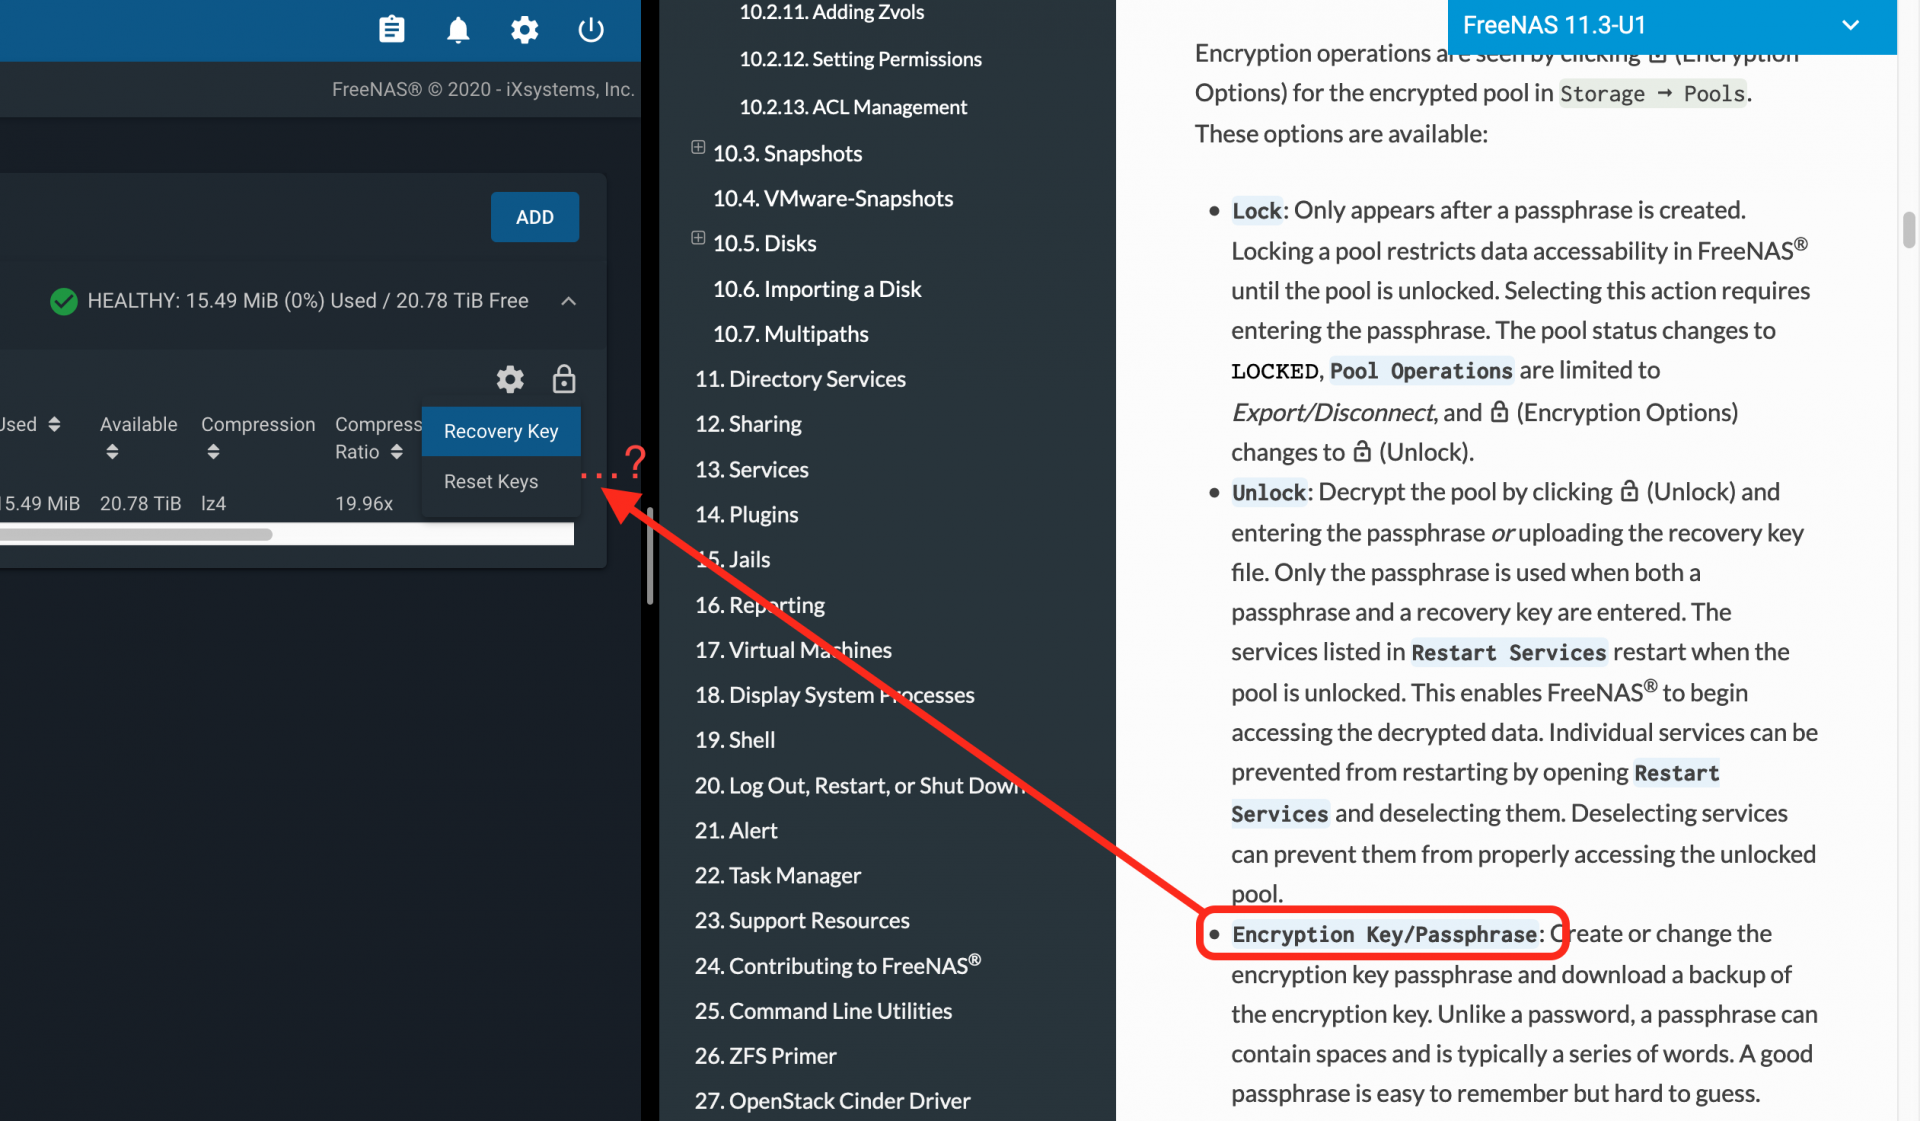Expand the 10.5 Disks section
Screen dimensions: 1920x1121
click(698, 238)
